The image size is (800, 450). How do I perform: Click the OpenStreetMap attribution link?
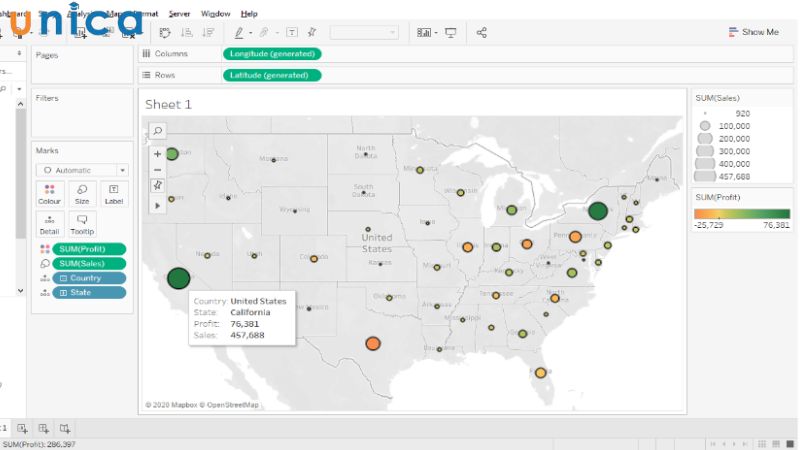tap(232, 405)
